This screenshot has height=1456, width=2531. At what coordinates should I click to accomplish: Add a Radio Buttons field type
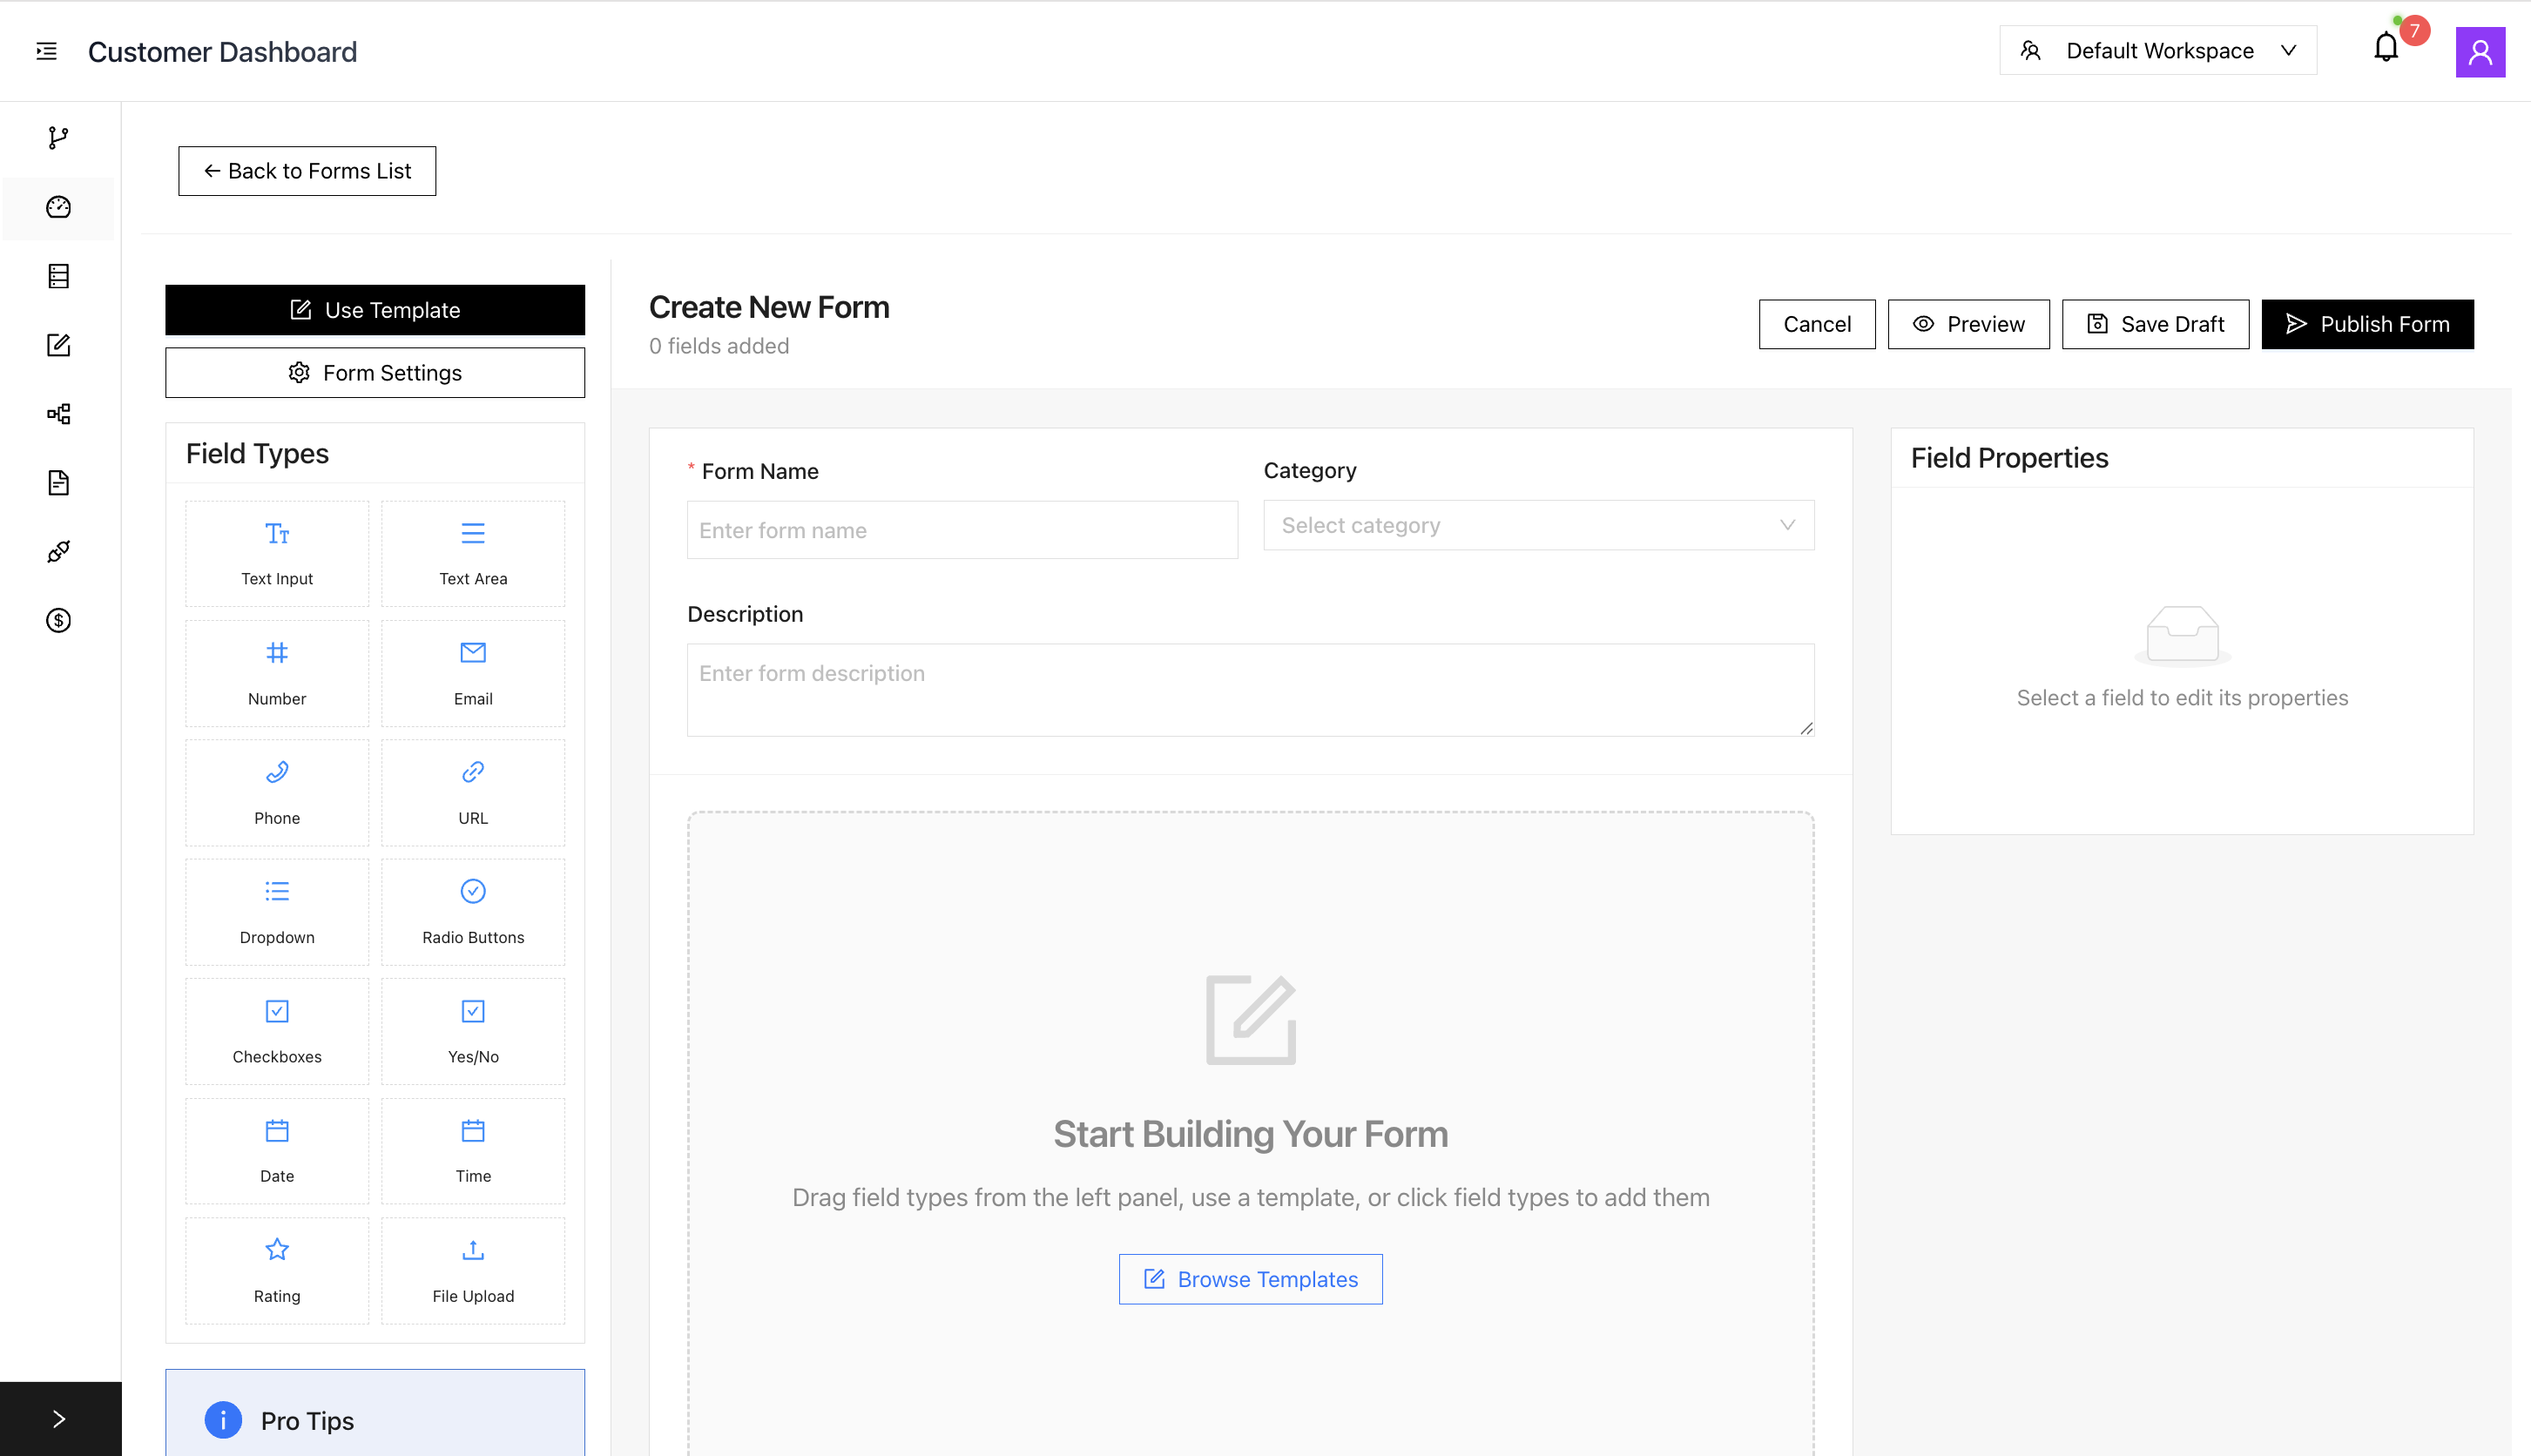473,912
